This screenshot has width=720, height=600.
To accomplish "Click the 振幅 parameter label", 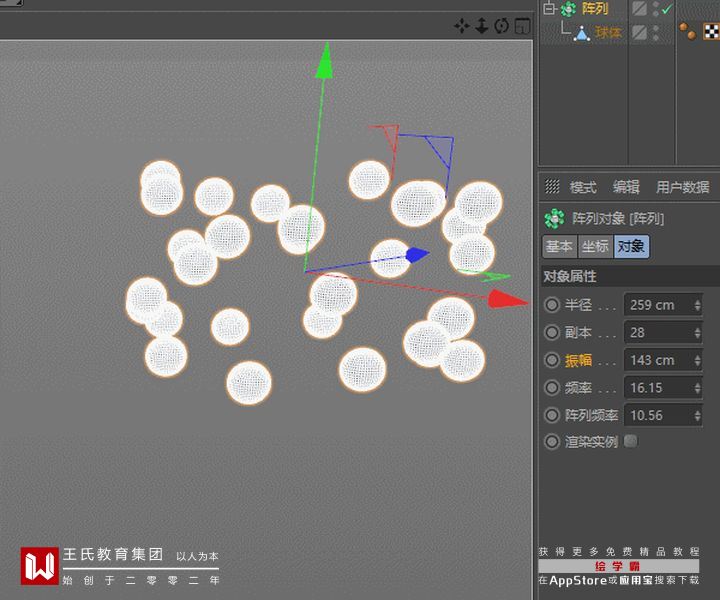I will [x=578, y=360].
